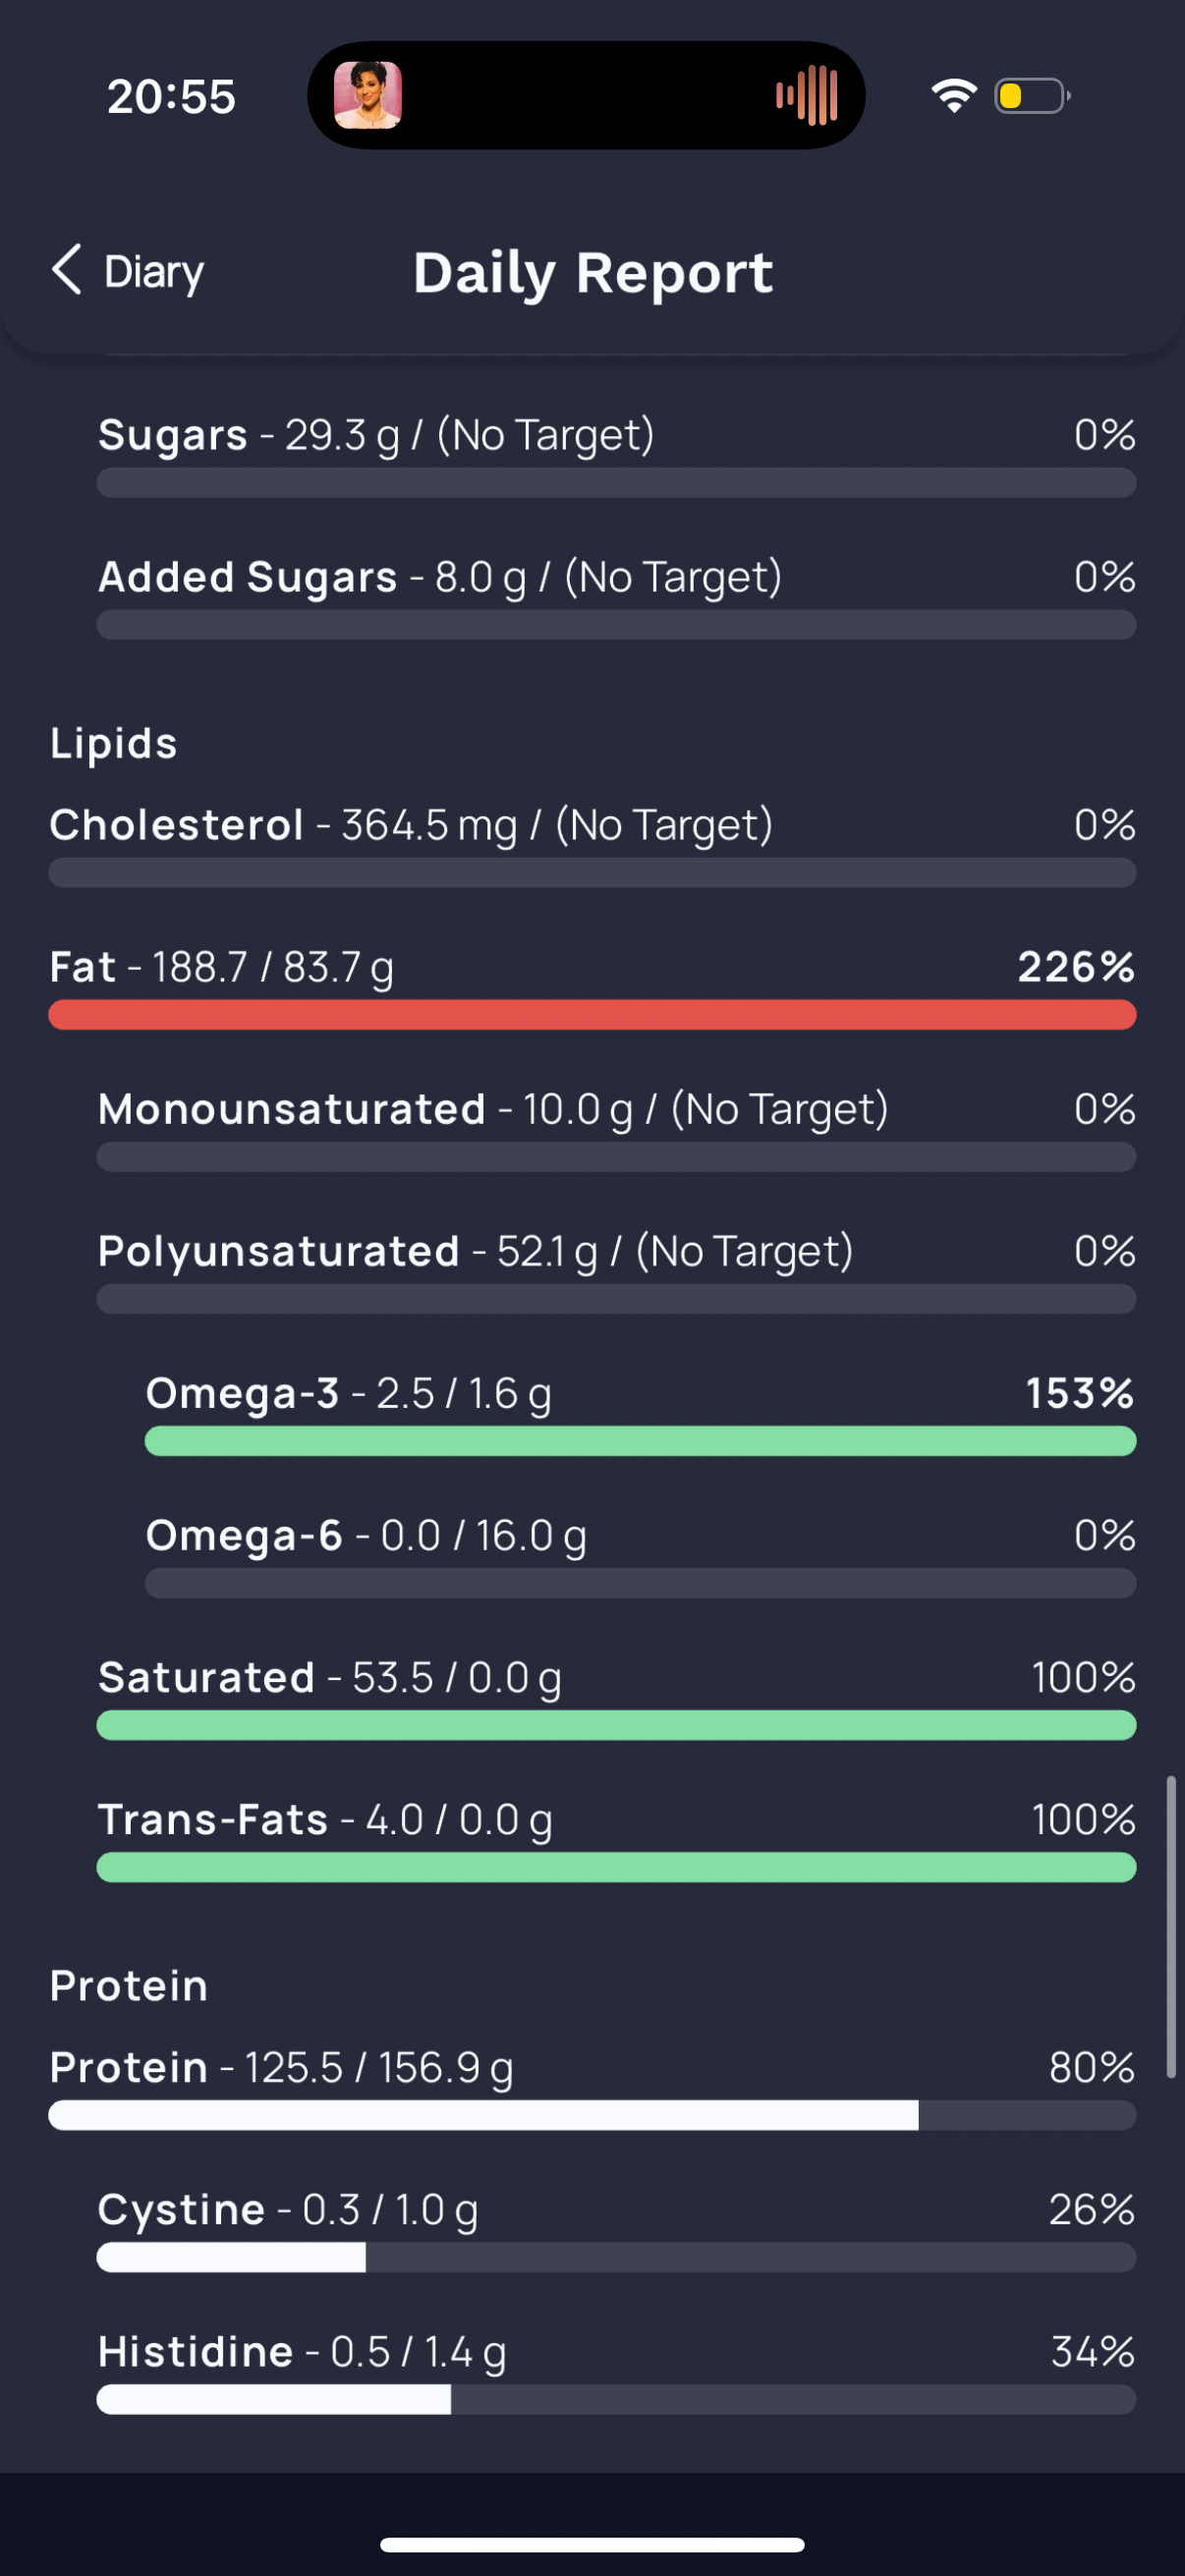Open the Added Sugars nutrient row
The width and height of the screenshot is (1185, 2576).
(x=616, y=597)
